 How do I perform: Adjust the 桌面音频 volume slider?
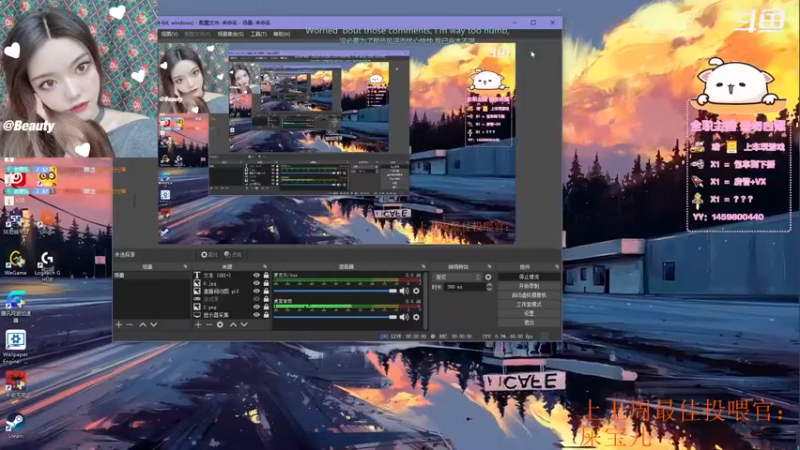tap(335, 317)
